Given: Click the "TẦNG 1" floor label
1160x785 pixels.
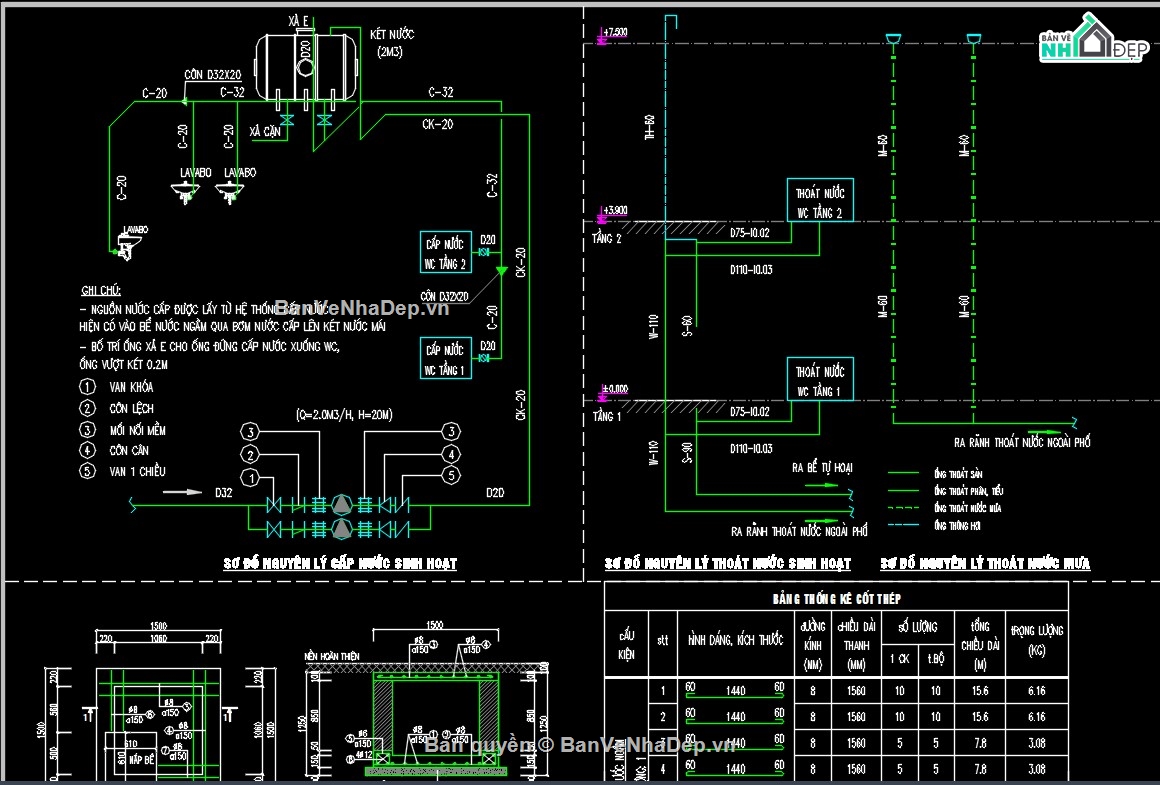Looking at the screenshot, I should (607, 417).
